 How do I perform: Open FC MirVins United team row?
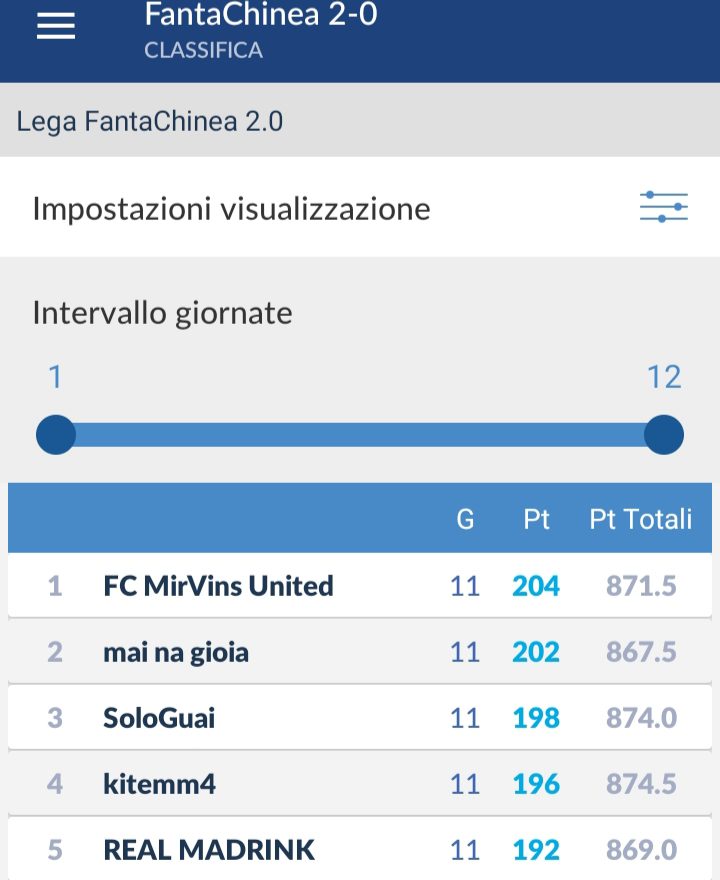[360, 585]
